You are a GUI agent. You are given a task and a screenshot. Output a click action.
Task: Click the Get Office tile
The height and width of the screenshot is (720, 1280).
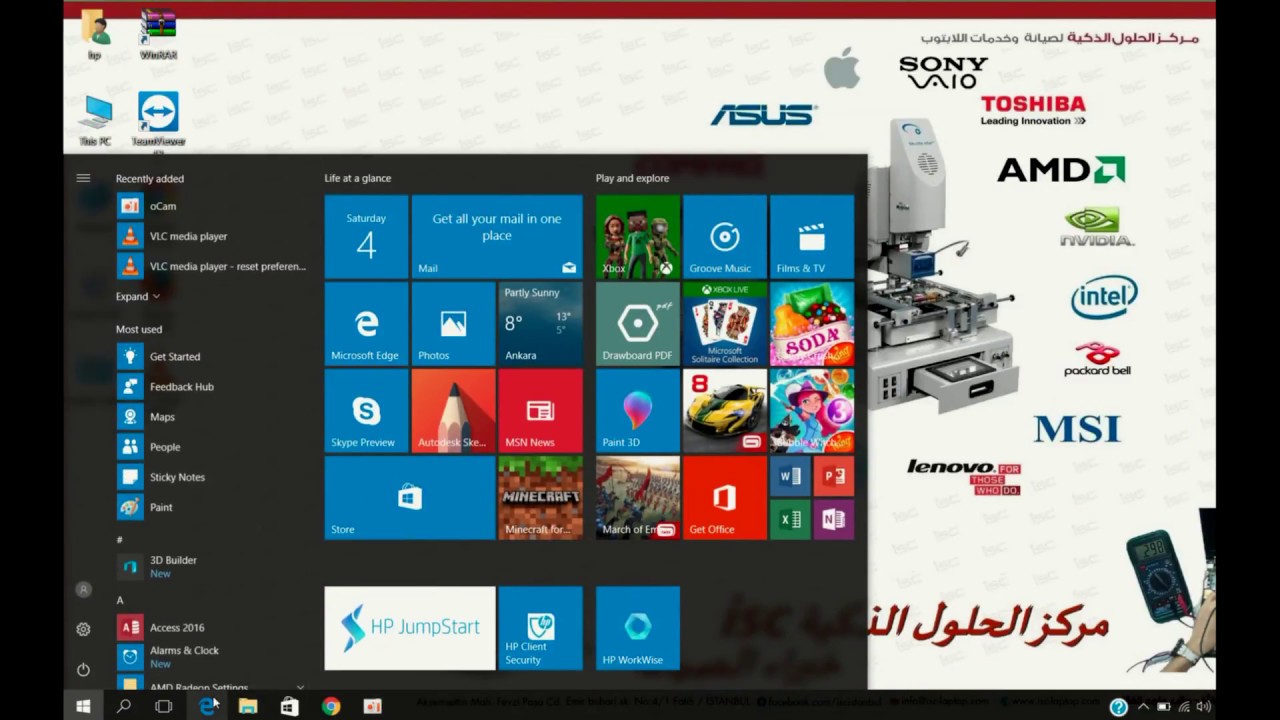coord(724,497)
